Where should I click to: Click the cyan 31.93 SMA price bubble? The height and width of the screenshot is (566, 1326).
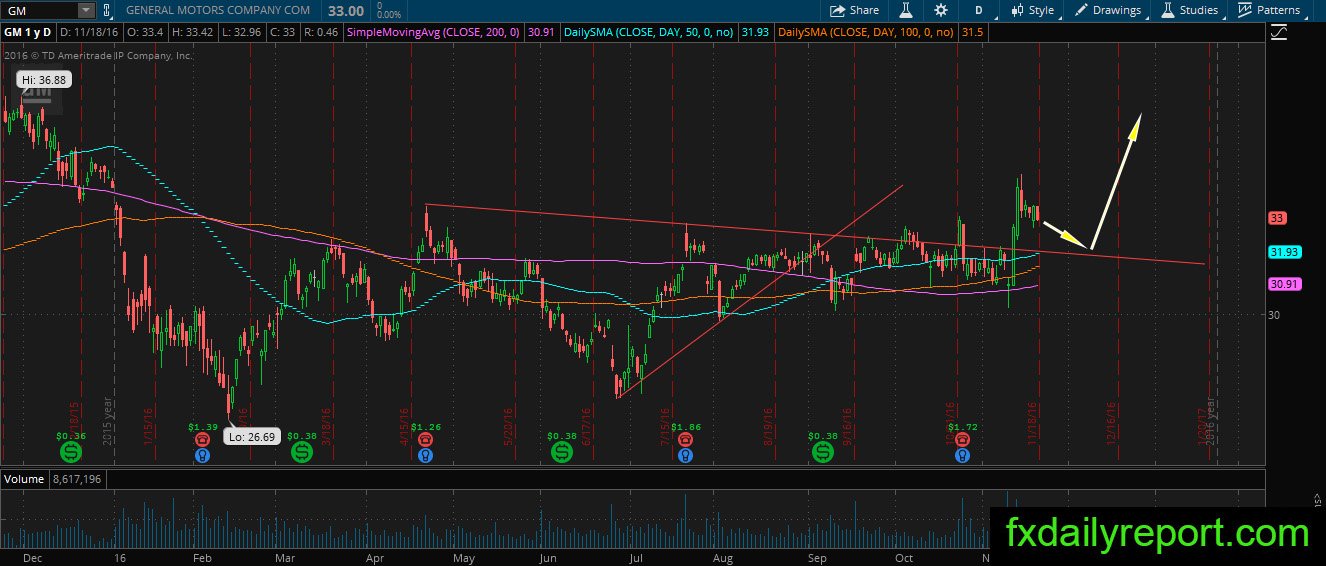[1284, 253]
